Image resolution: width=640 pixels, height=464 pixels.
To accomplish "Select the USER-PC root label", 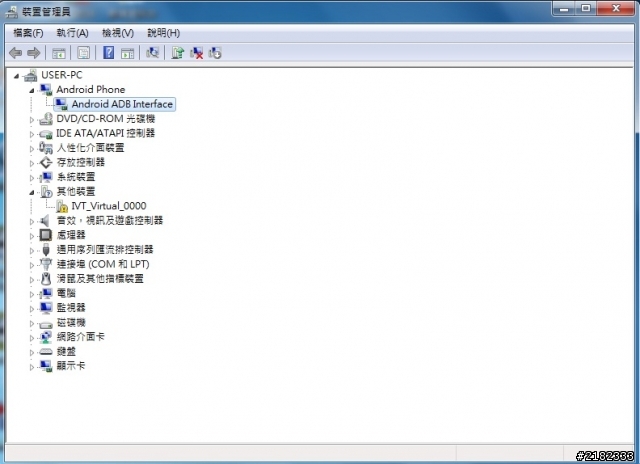I will pos(61,75).
